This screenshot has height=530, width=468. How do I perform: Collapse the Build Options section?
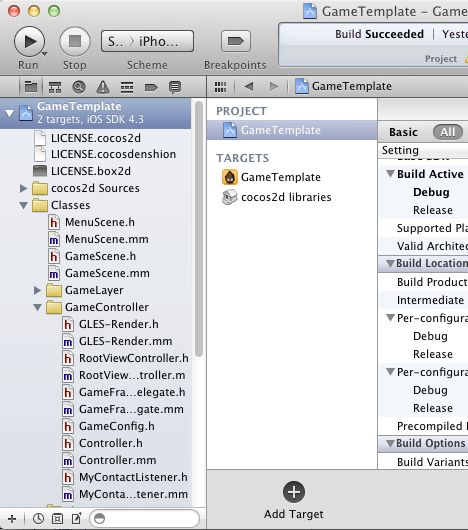(390, 443)
